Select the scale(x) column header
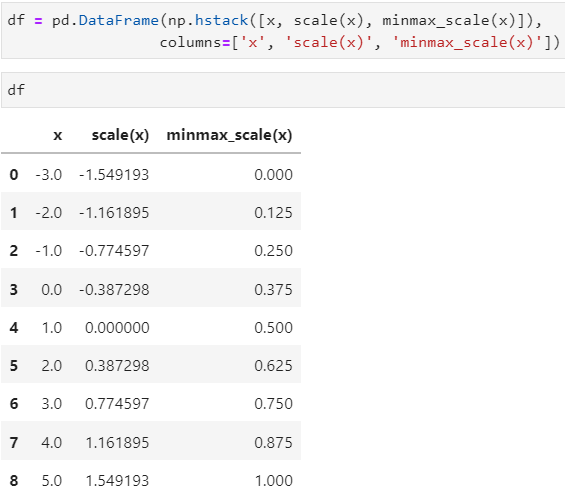This screenshot has width=565, height=499. (x=120, y=135)
